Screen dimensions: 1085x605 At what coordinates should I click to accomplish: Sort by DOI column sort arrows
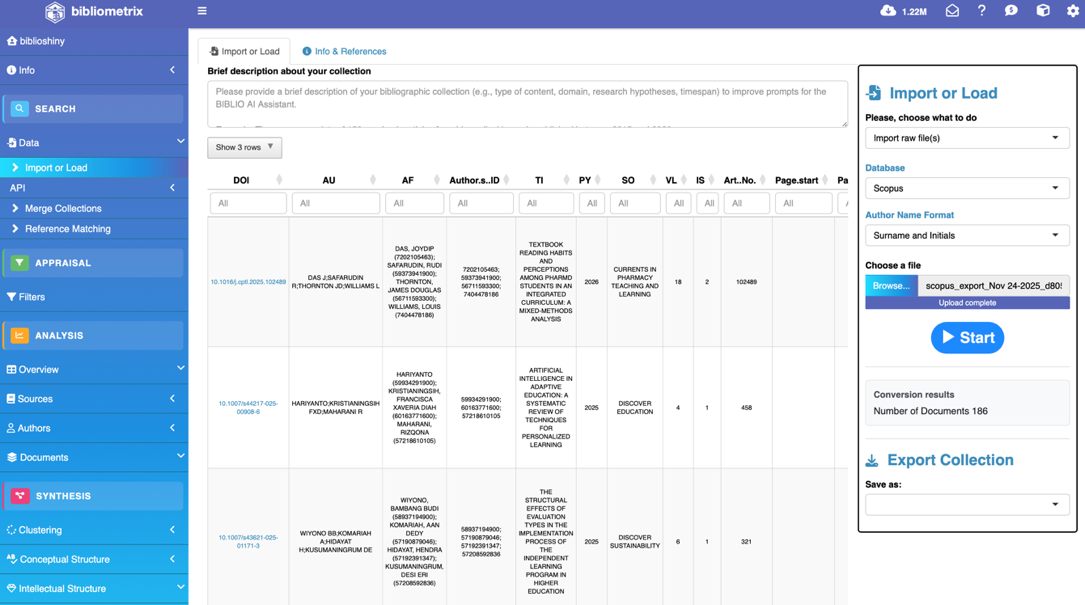(x=279, y=180)
